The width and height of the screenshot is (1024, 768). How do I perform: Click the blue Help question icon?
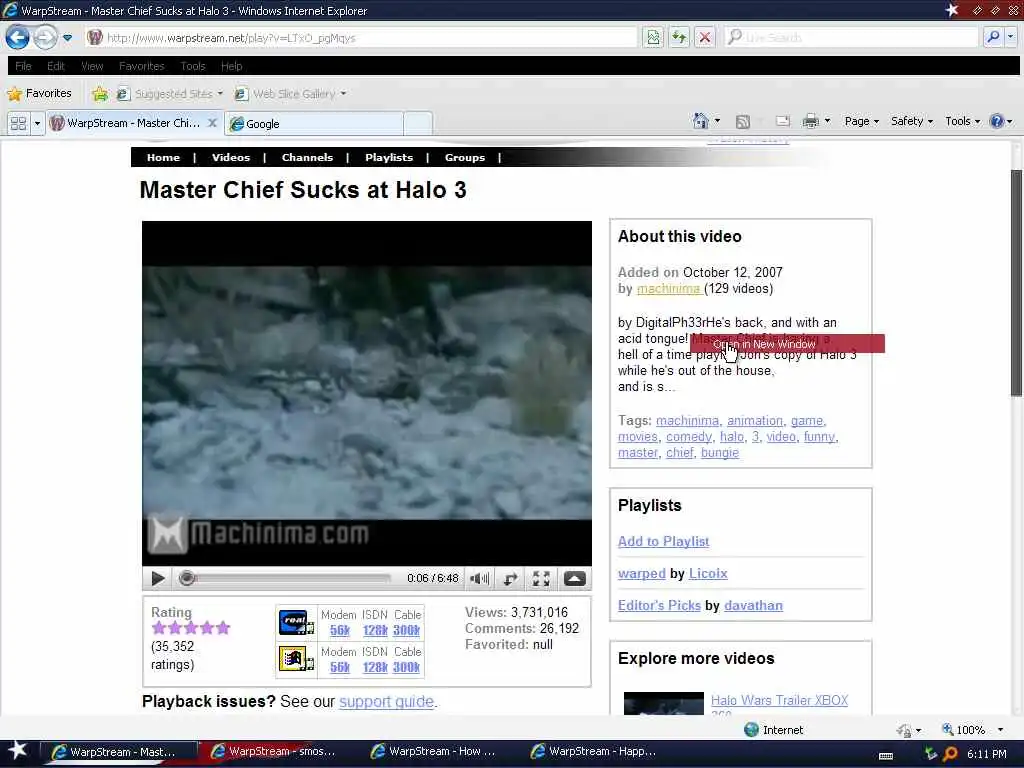pos(997,121)
